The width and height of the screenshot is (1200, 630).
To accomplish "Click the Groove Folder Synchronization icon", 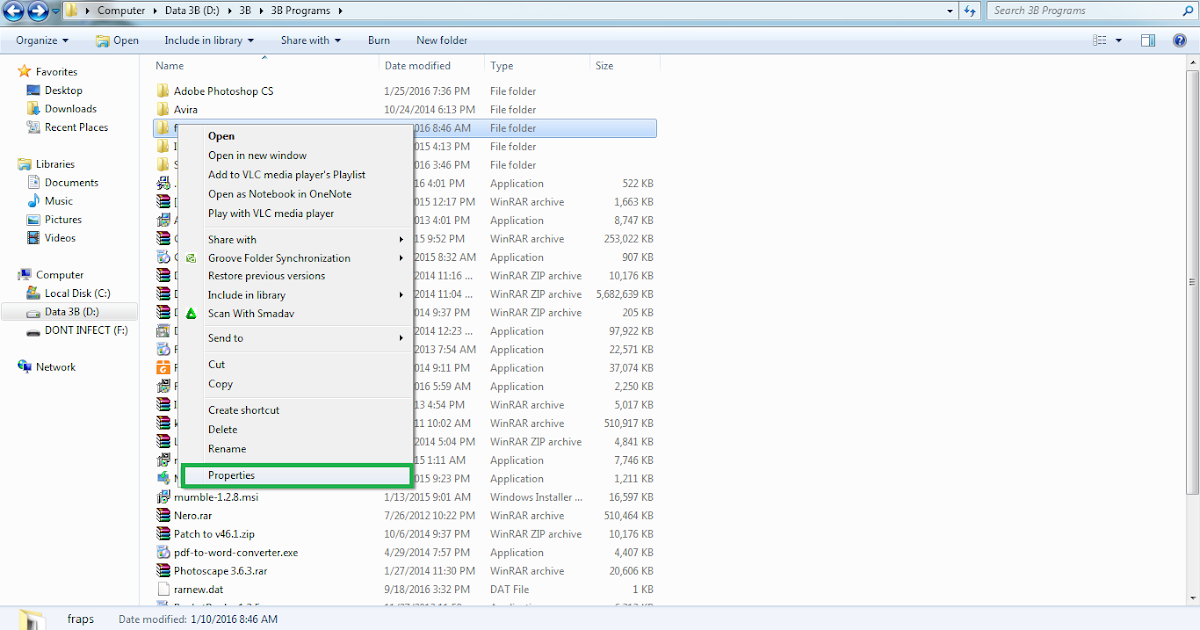I will pyautogui.click(x=191, y=258).
